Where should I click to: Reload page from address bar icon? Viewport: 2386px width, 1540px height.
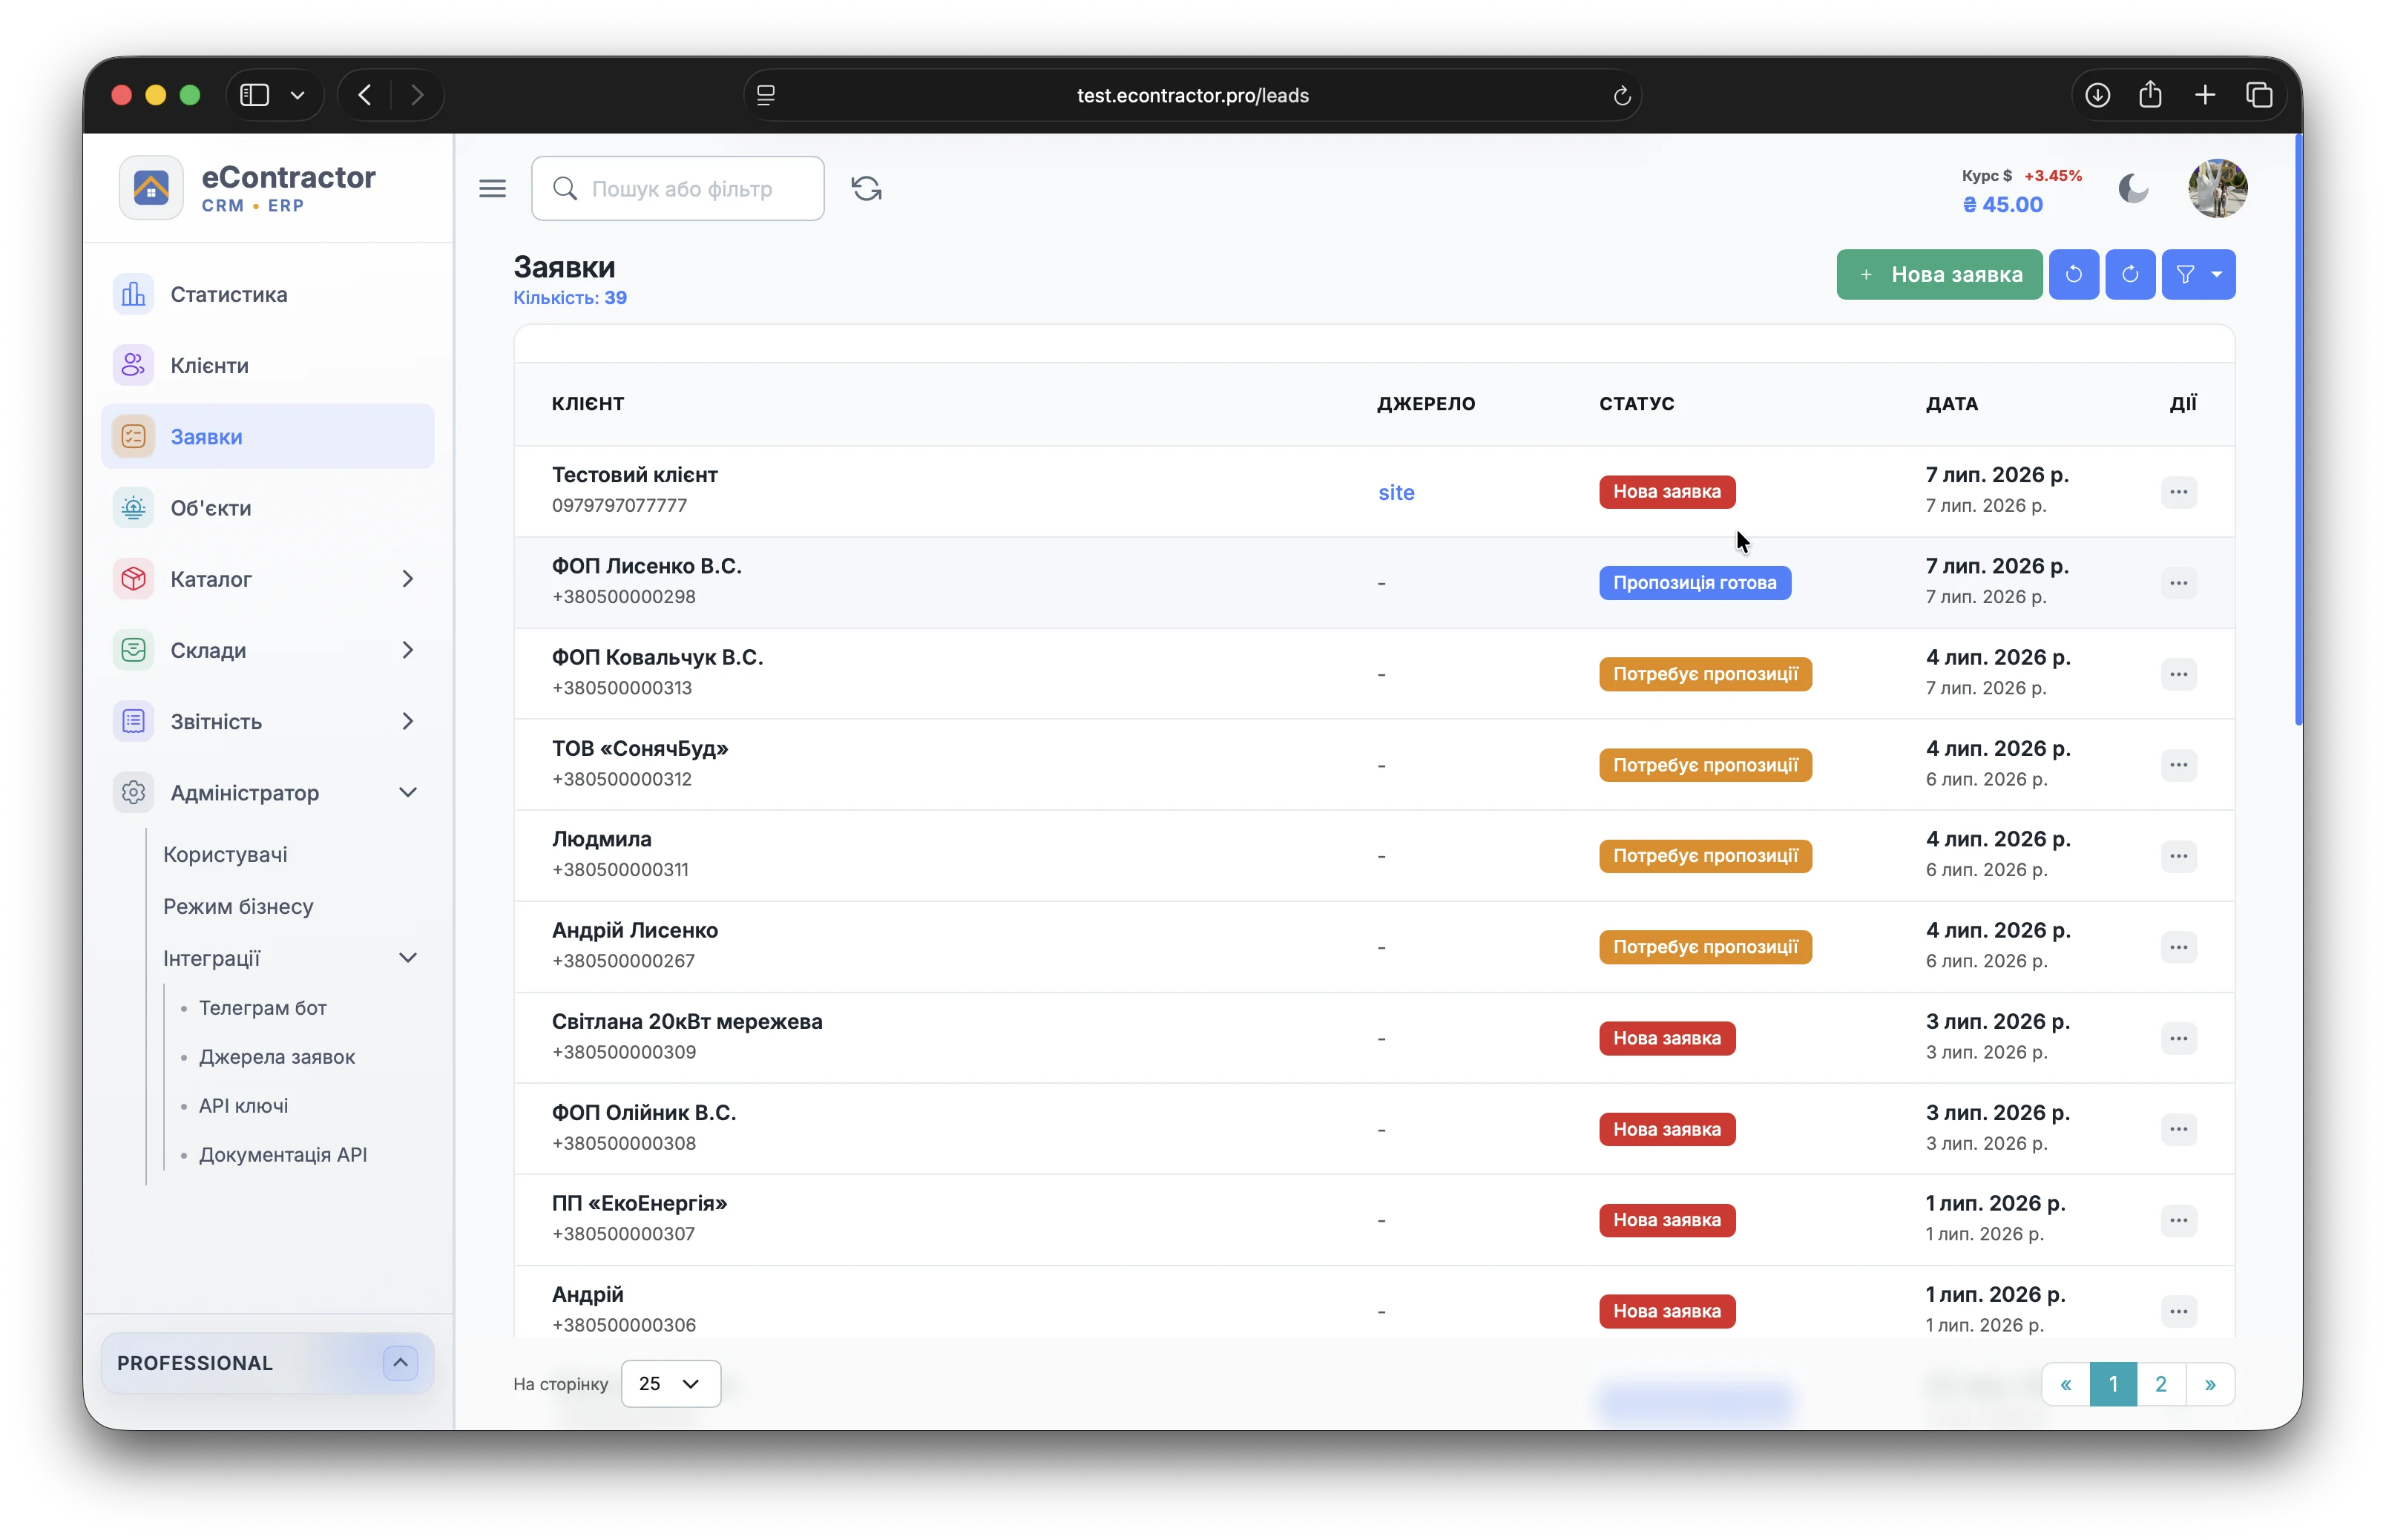tap(1621, 95)
